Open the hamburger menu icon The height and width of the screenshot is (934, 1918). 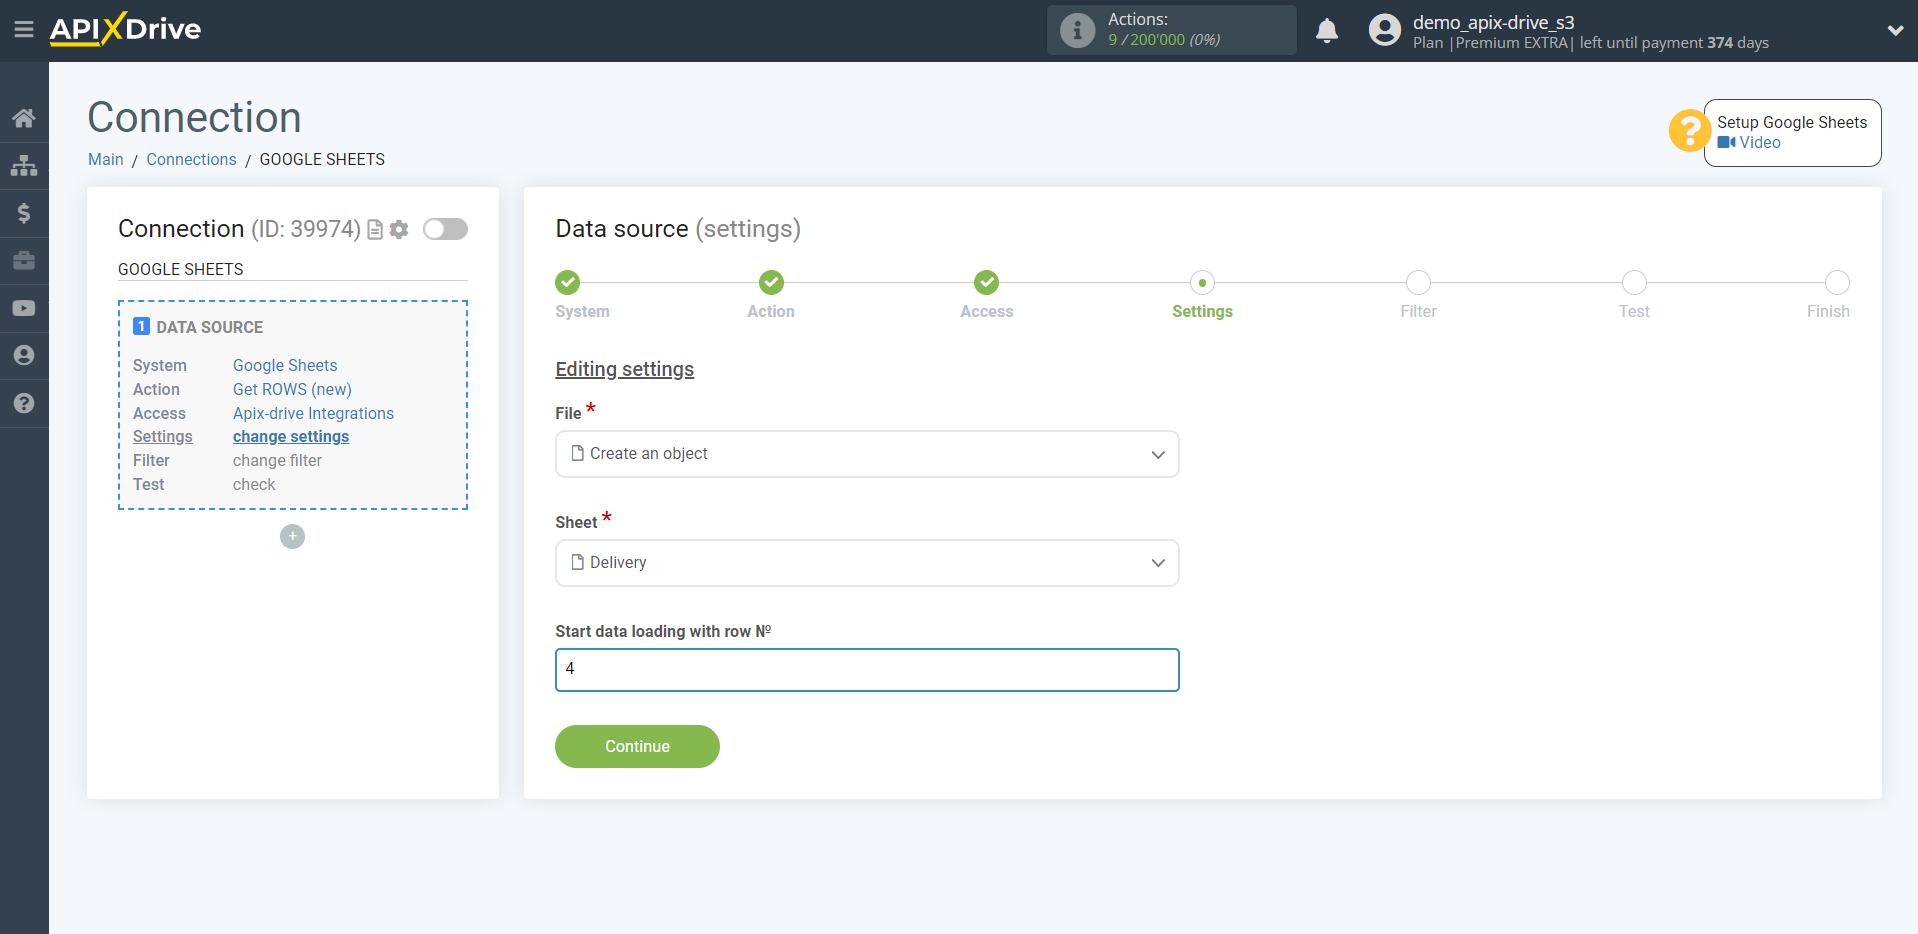click(24, 30)
